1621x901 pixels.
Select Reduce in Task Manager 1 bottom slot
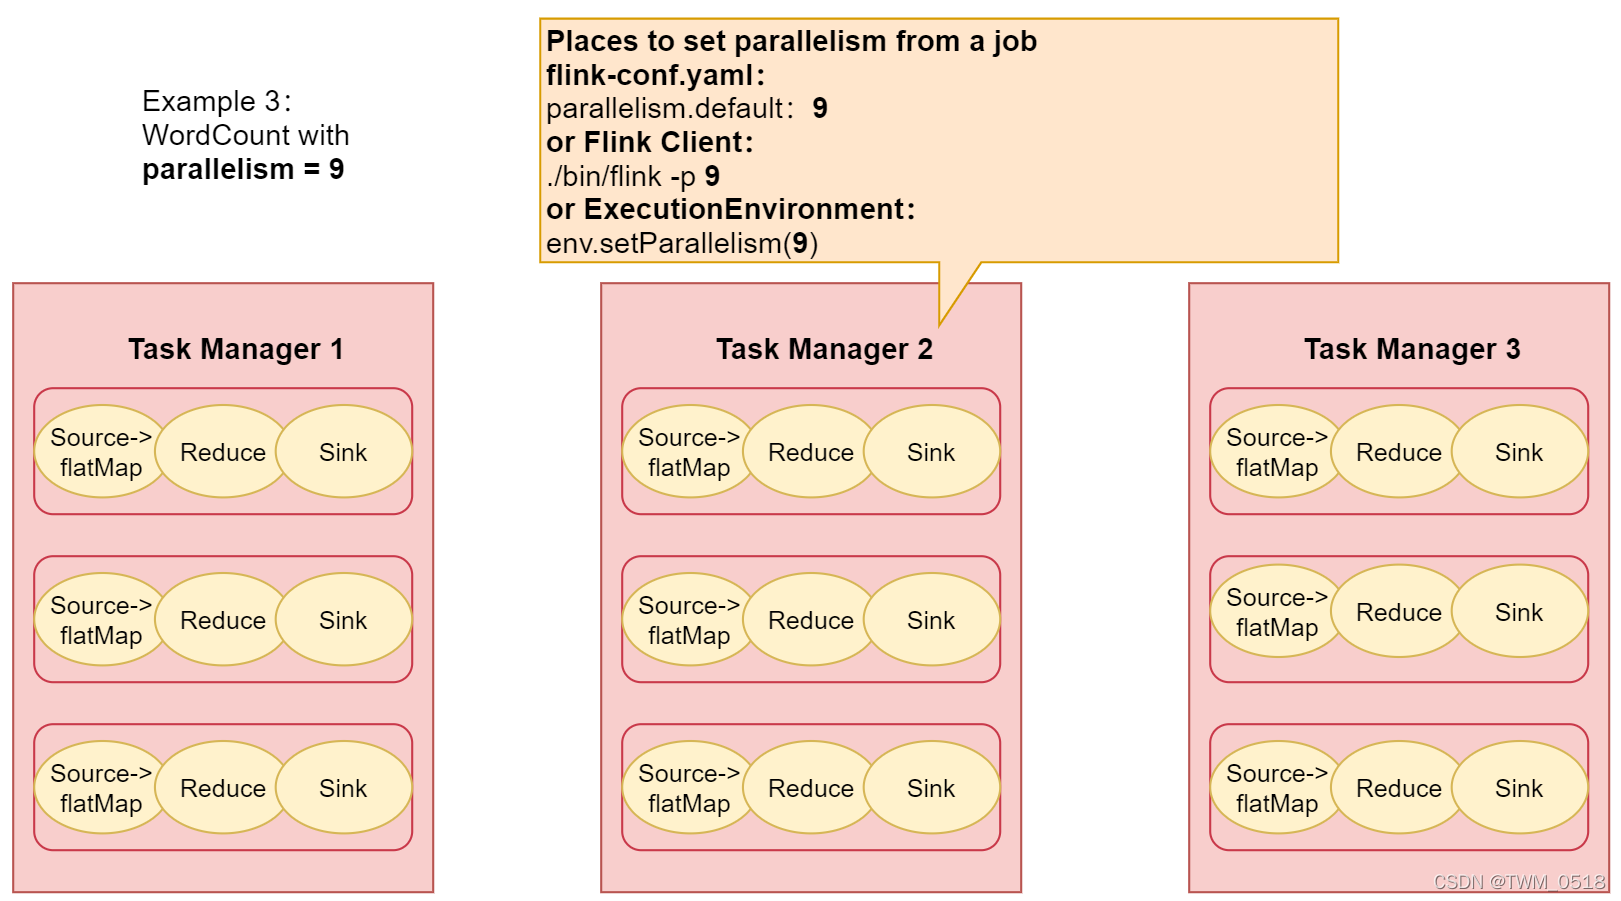tap(223, 788)
